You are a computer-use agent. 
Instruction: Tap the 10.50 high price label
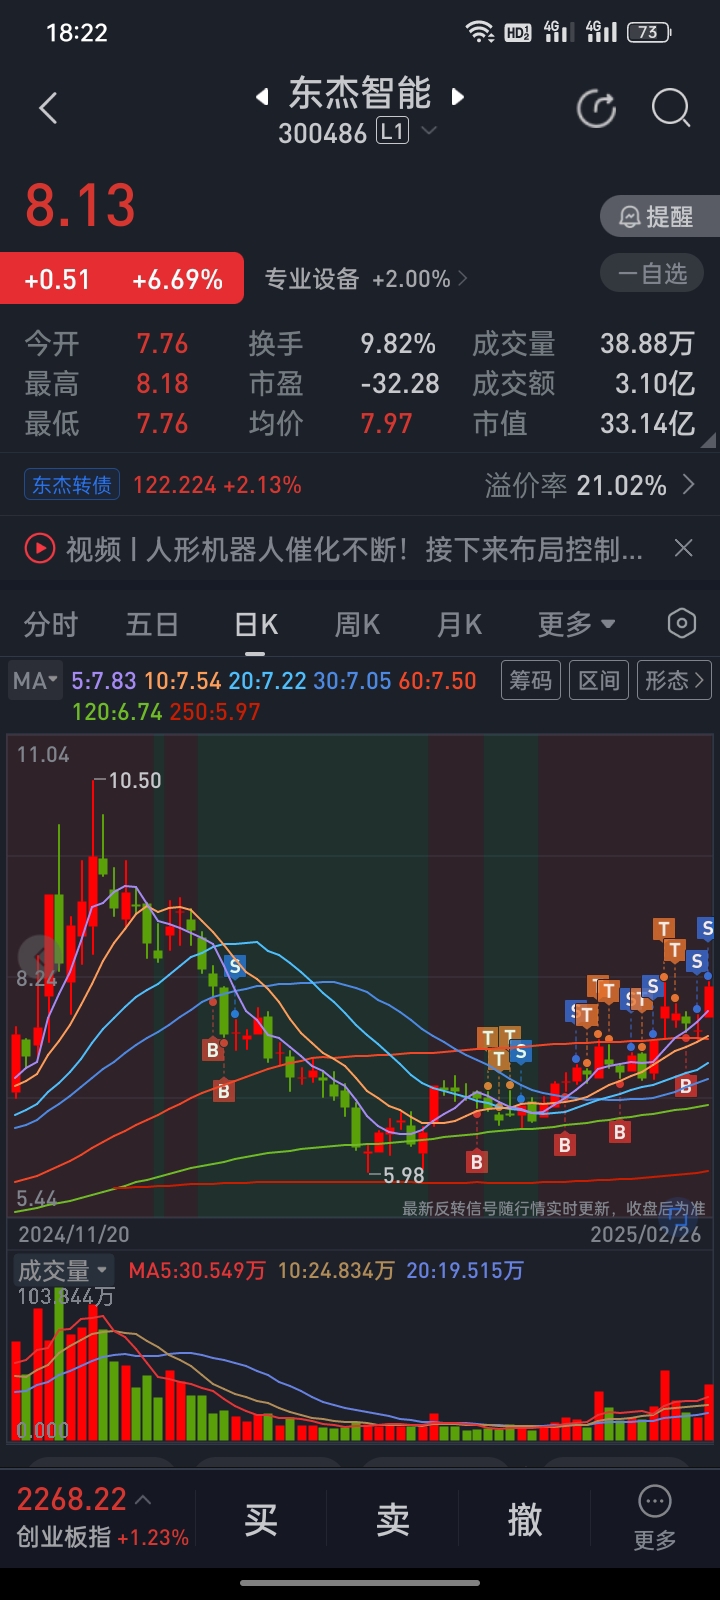(x=134, y=780)
